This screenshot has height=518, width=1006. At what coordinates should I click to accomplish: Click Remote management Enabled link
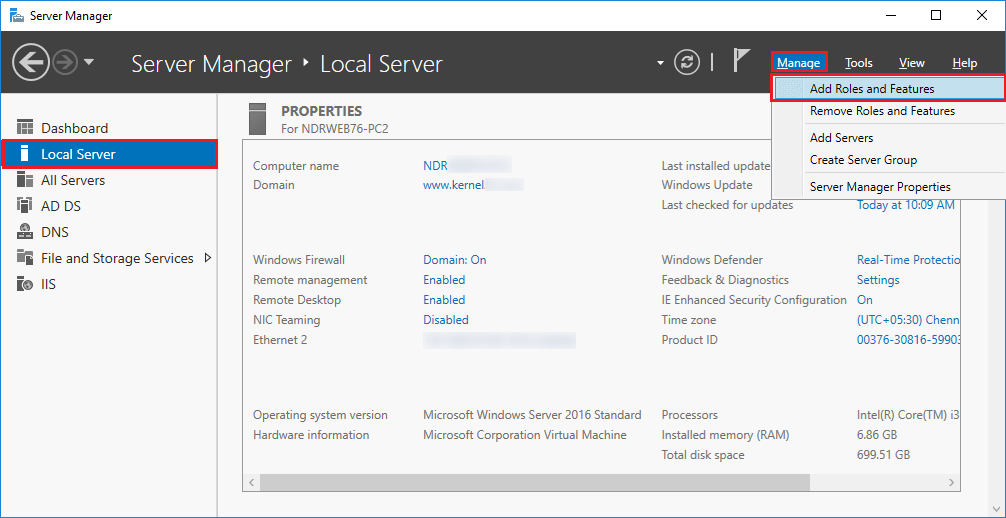pos(444,280)
